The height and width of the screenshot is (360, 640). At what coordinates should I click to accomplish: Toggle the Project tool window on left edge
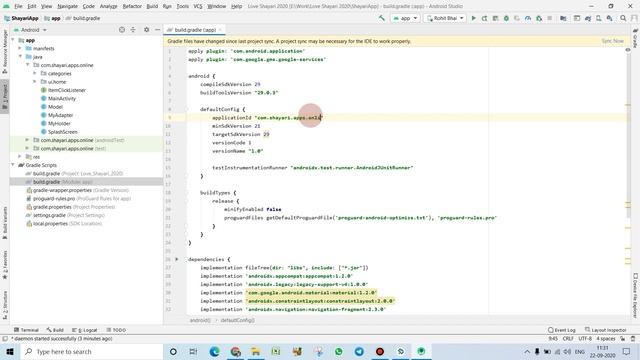pyautogui.click(x=4, y=97)
